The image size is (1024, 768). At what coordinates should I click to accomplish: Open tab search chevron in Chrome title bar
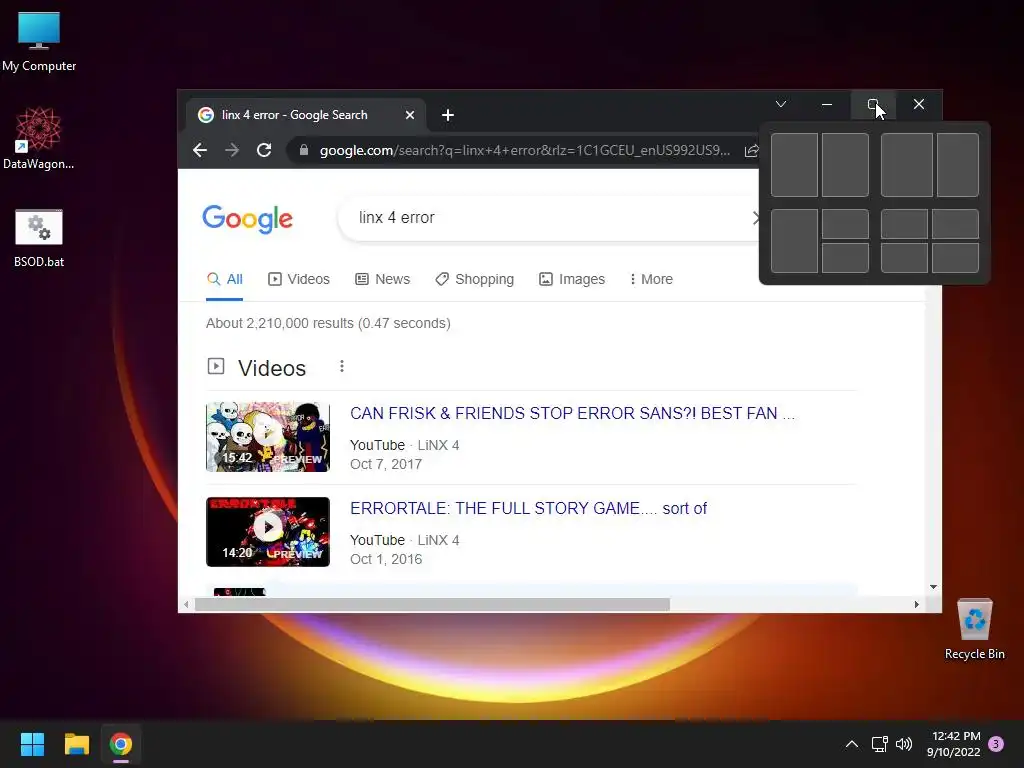[x=780, y=104]
